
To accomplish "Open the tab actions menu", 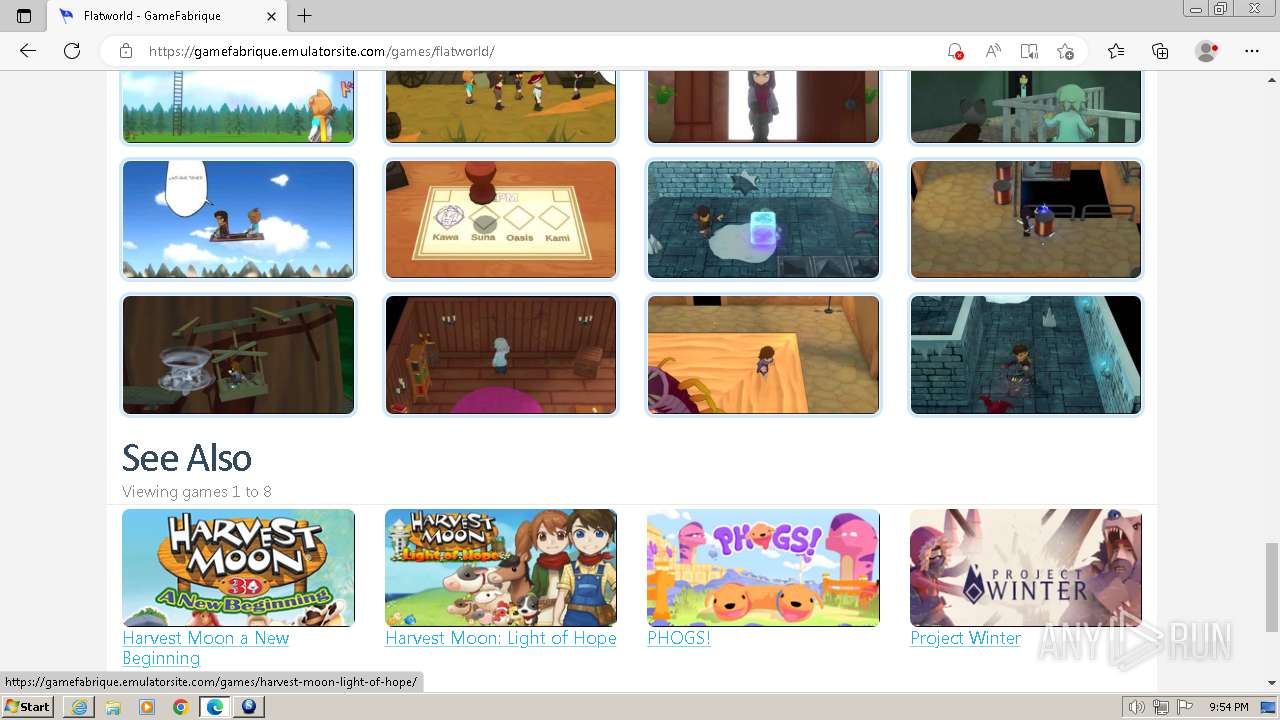I will pos(24,16).
